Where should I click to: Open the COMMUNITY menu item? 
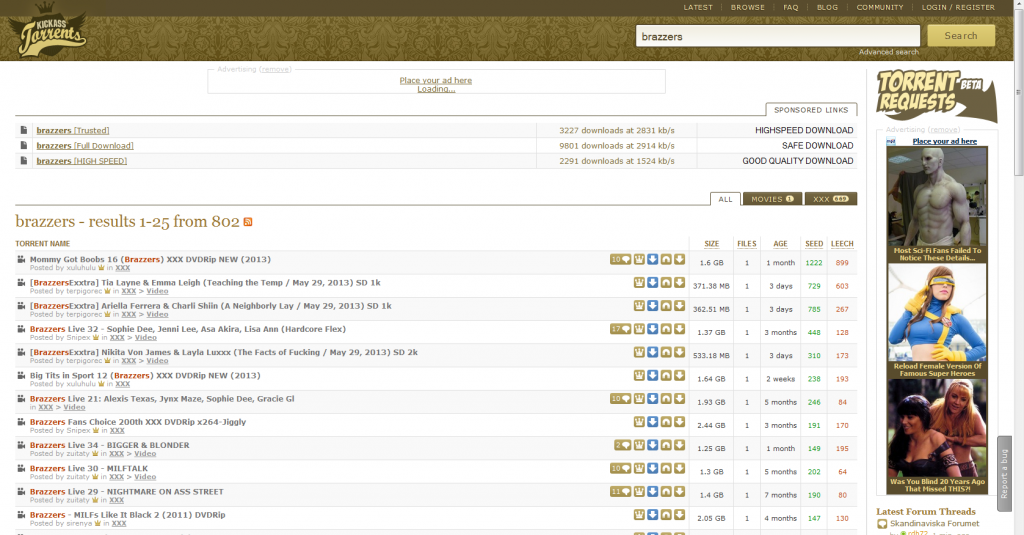click(x=880, y=7)
